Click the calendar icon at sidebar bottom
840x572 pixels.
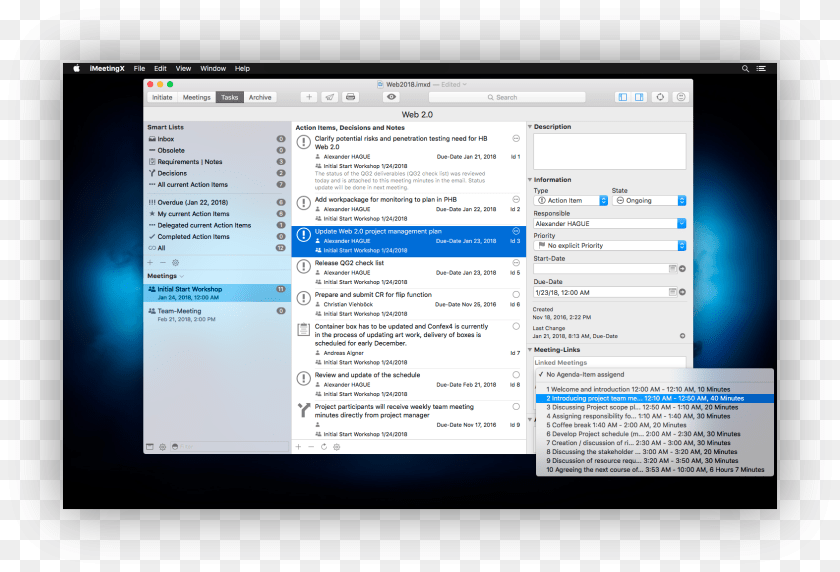(x=150, y=447)
